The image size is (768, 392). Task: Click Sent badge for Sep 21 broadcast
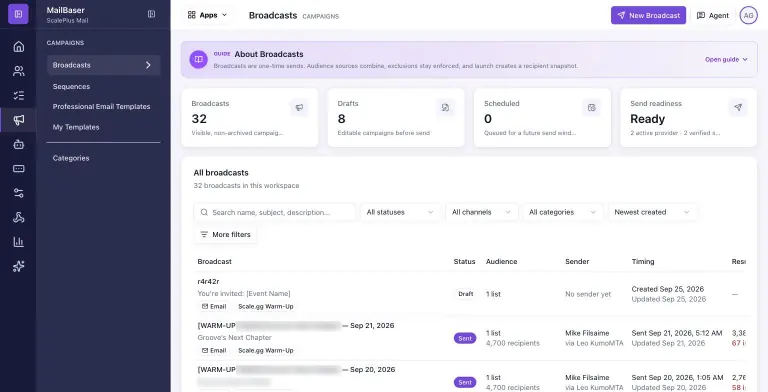click(465, 338)
